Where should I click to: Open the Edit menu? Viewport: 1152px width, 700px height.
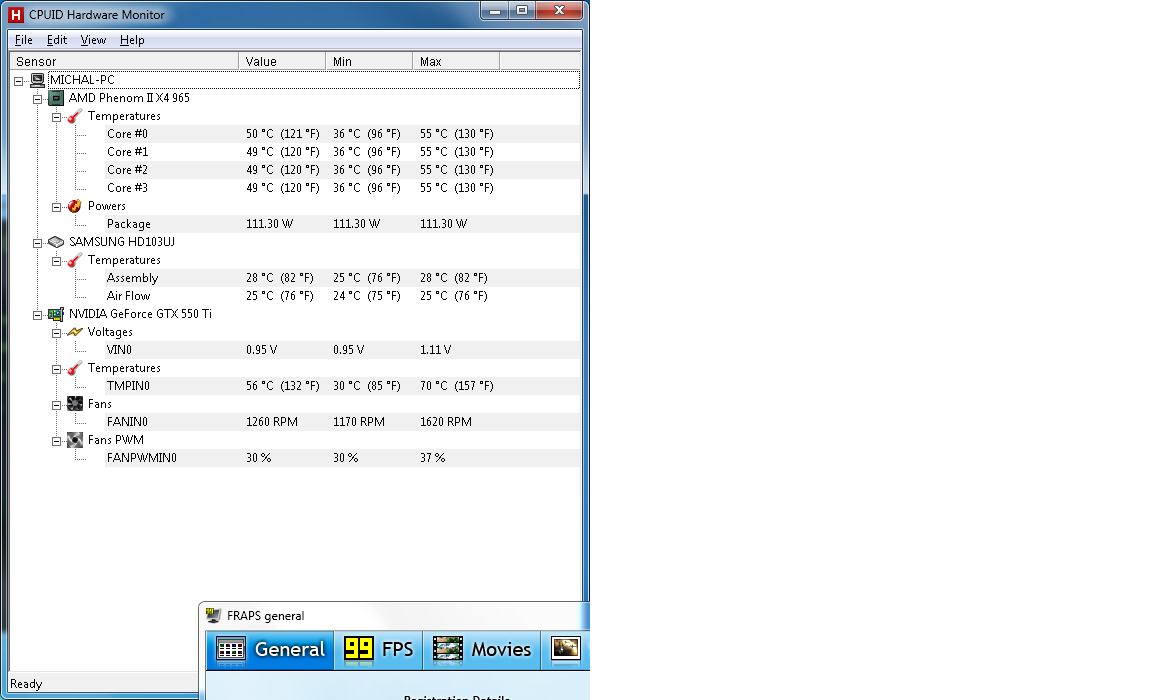tap(57, 40)
